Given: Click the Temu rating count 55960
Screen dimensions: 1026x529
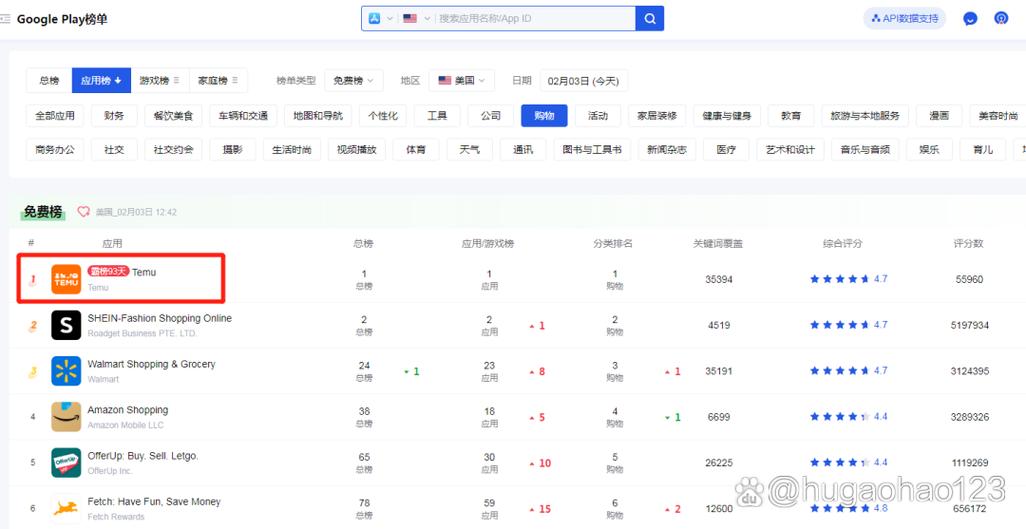Looking at the screenshot, I should click(969, 280).
